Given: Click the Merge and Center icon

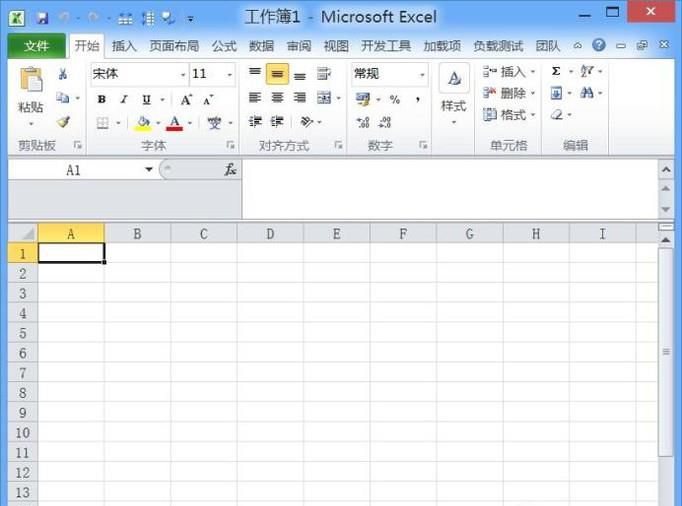Looking at the screenshot, I should point(324,98).
